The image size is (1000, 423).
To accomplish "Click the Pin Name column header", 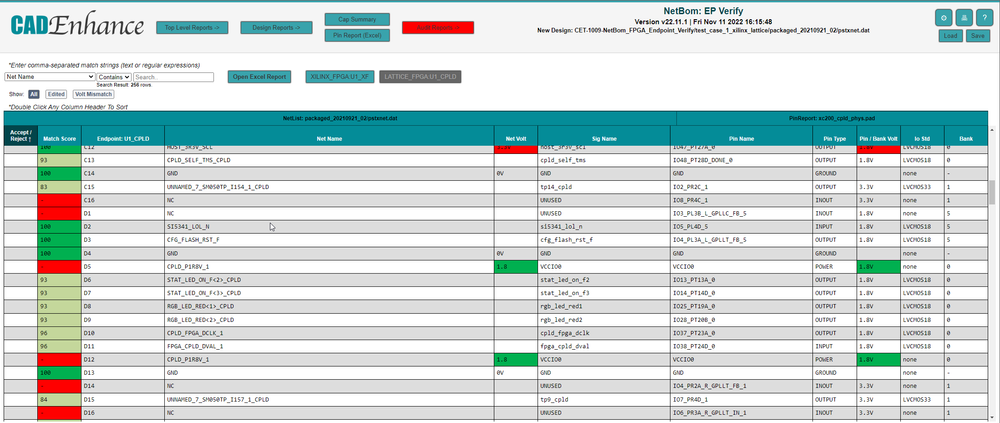I will point(742,137).
